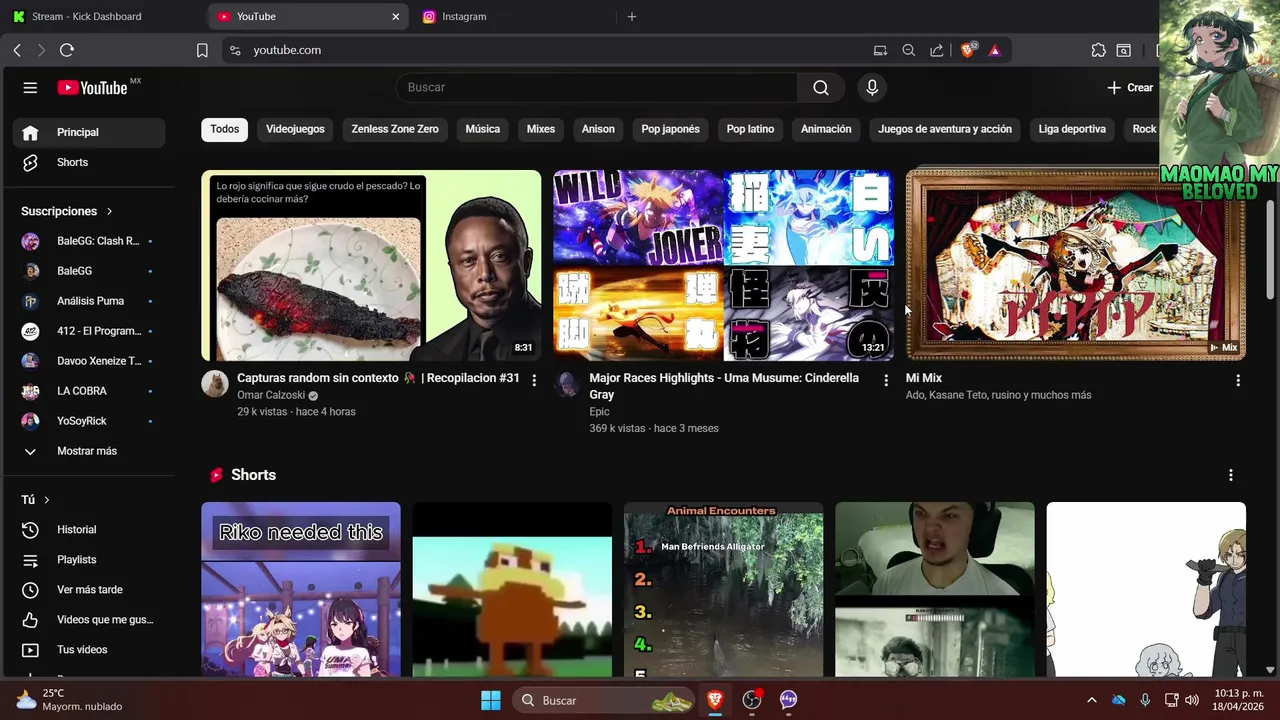
Task: Bookmark this page icon
Action: click(202, 50)
